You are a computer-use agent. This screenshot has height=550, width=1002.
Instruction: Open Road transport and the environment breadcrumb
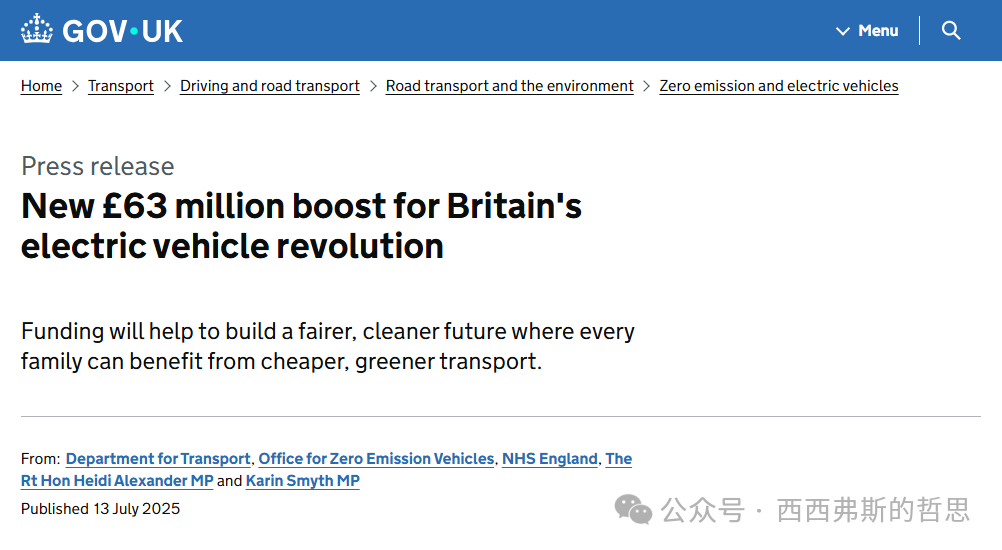[x=509, y=86]
